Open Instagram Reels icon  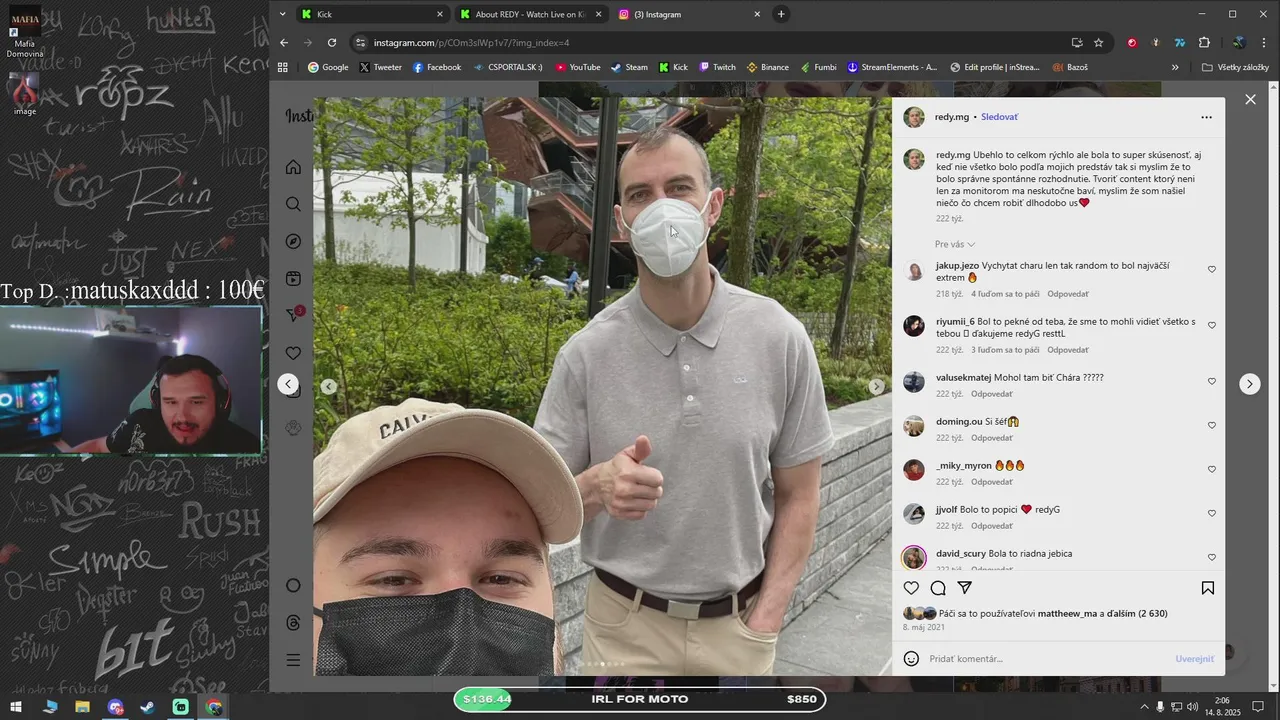coord(293,278)
